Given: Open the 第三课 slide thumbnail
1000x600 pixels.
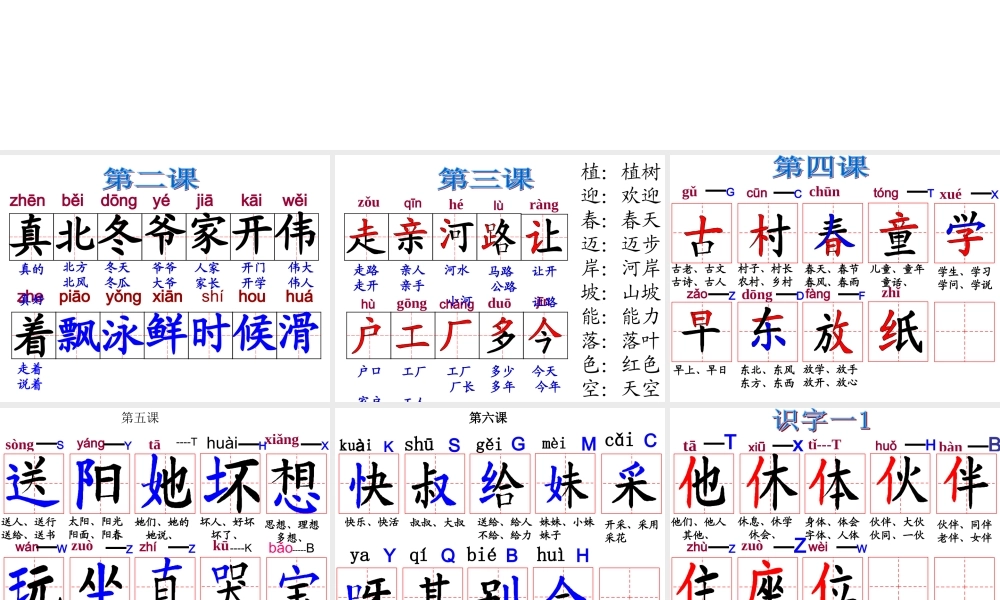Looking at the screenshot, I should click(x=500, y=278).
